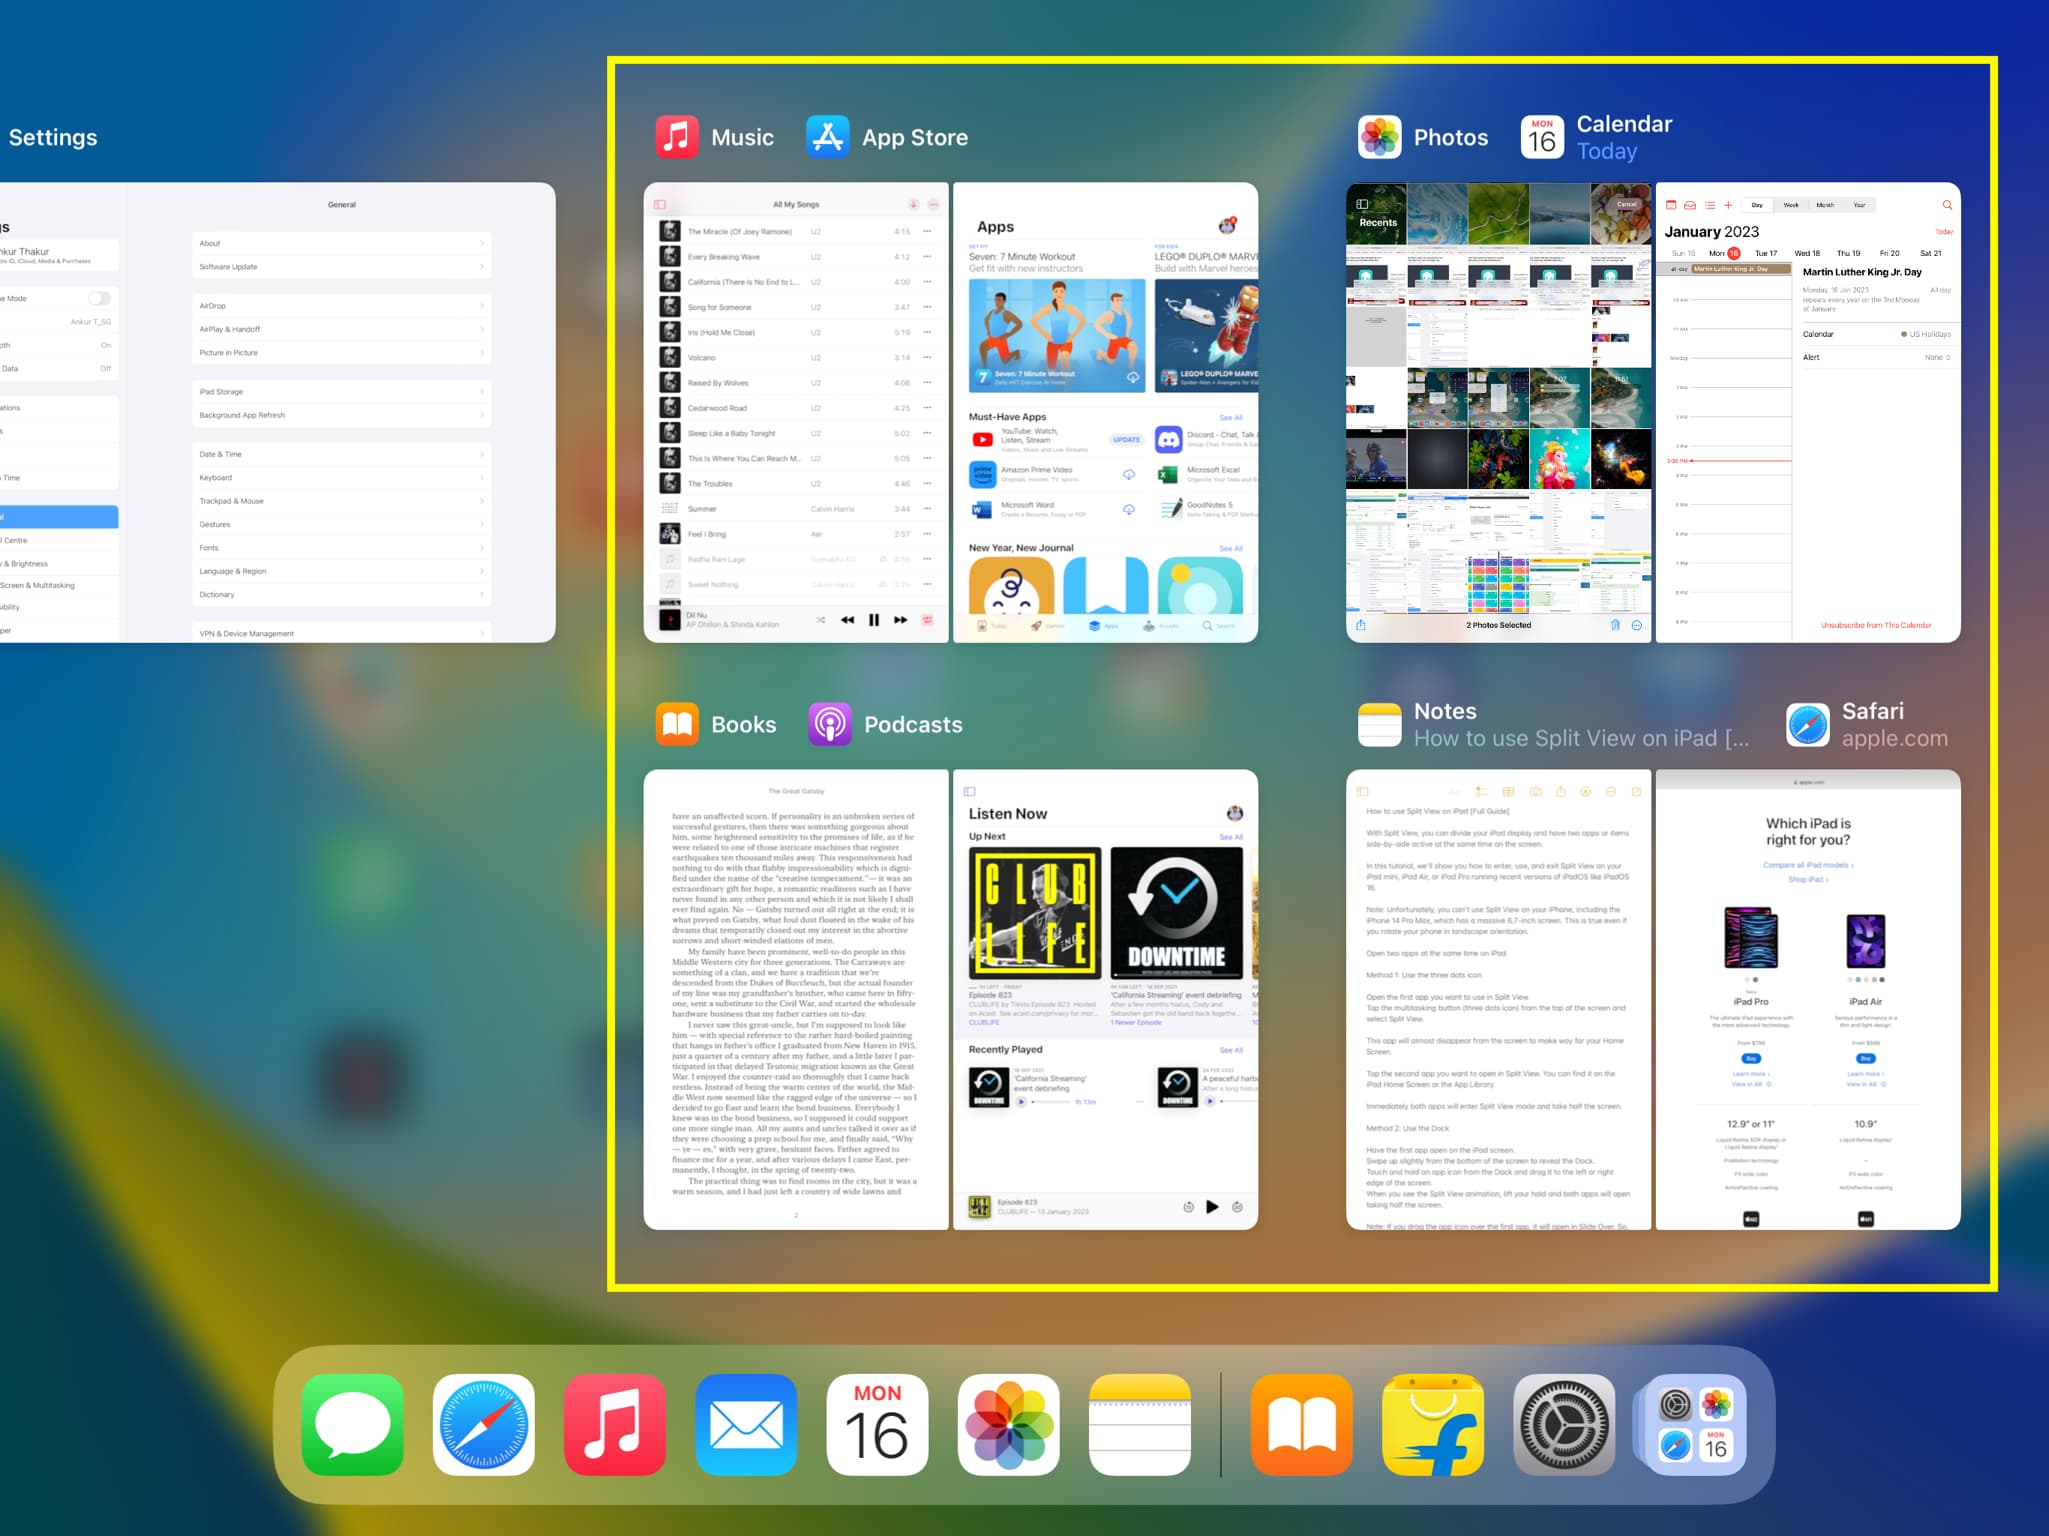Viewport: 2049px width, 1536px height.
Task: Open Flipkart app in the dock
Action: 1433,1424
